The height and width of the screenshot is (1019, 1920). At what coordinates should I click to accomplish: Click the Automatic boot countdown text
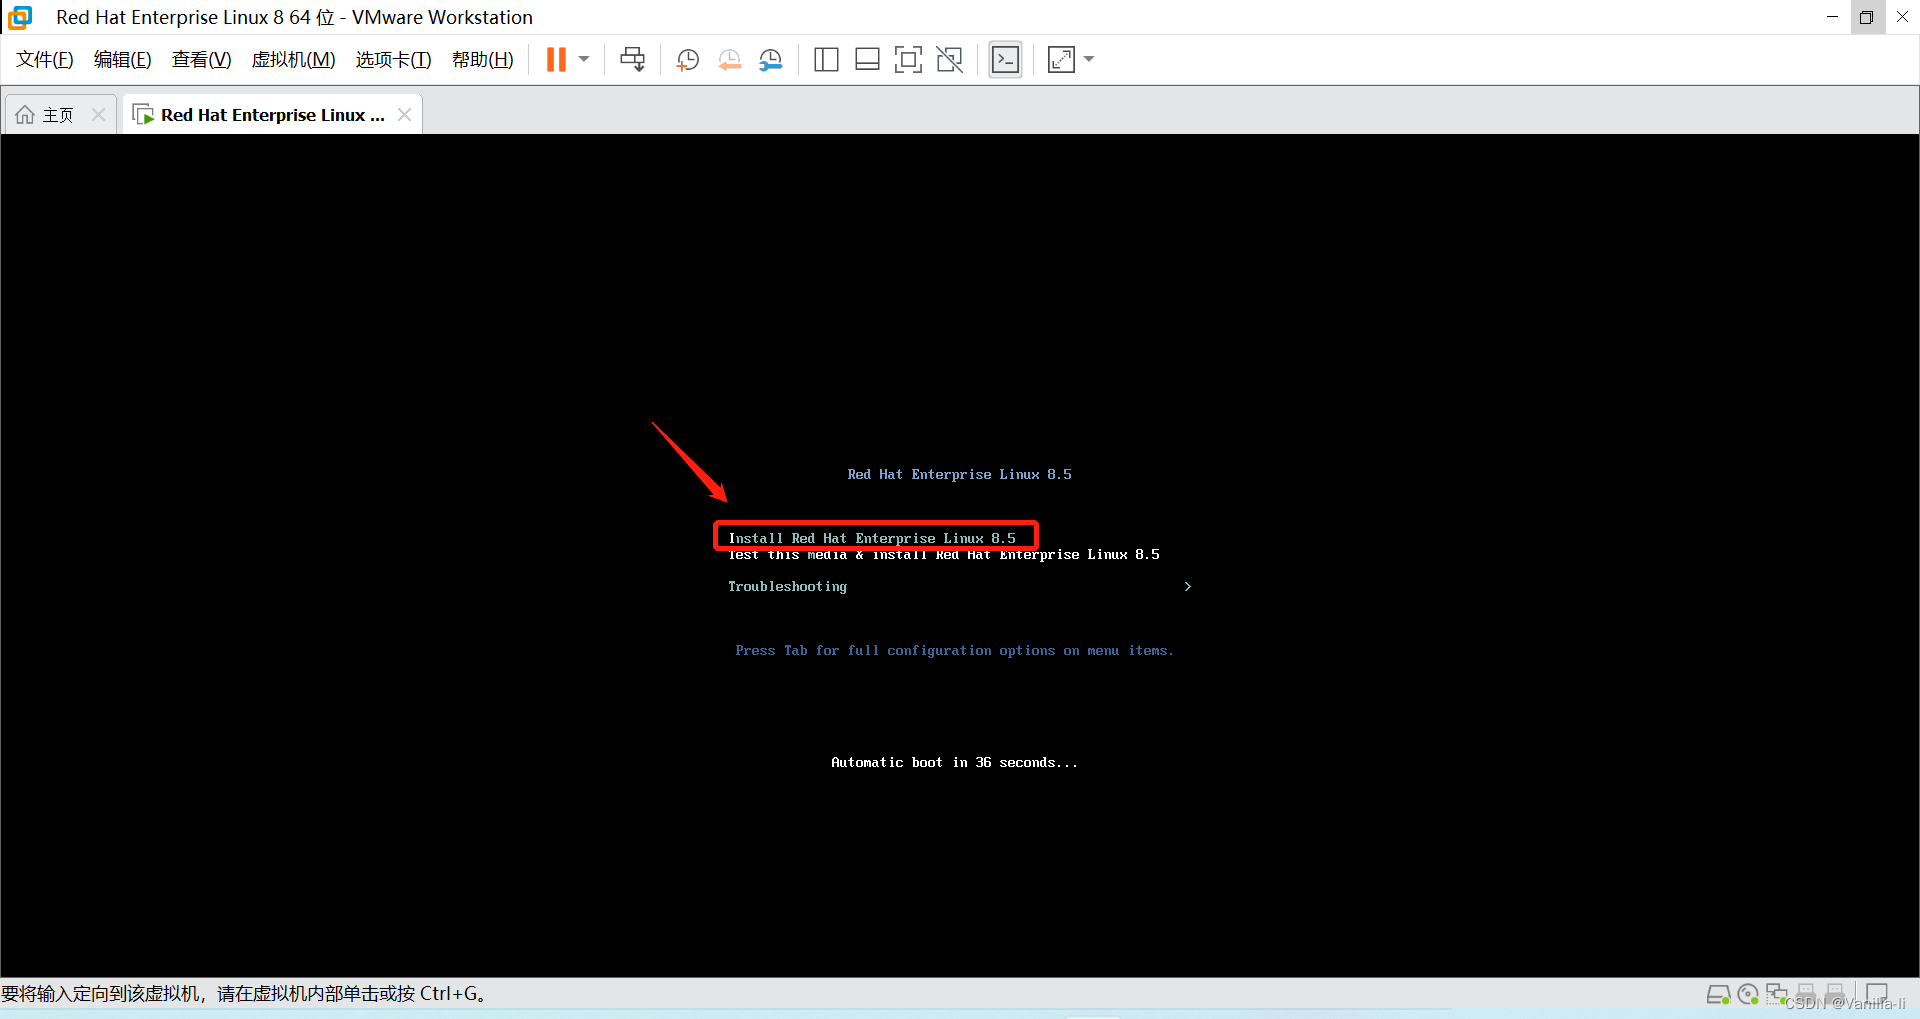coord(954,763)
